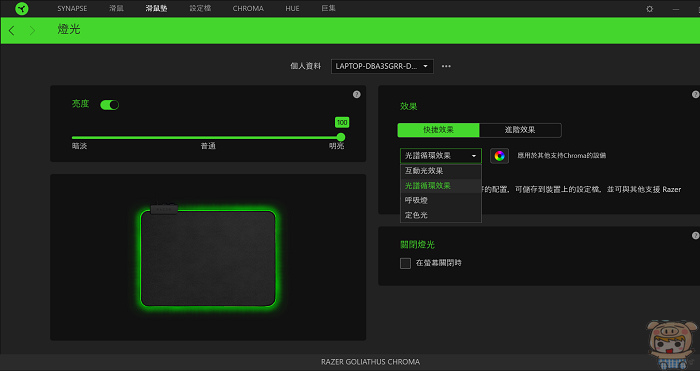
Task: Switch to SYNAPSE tab
Action: [72, 8]
